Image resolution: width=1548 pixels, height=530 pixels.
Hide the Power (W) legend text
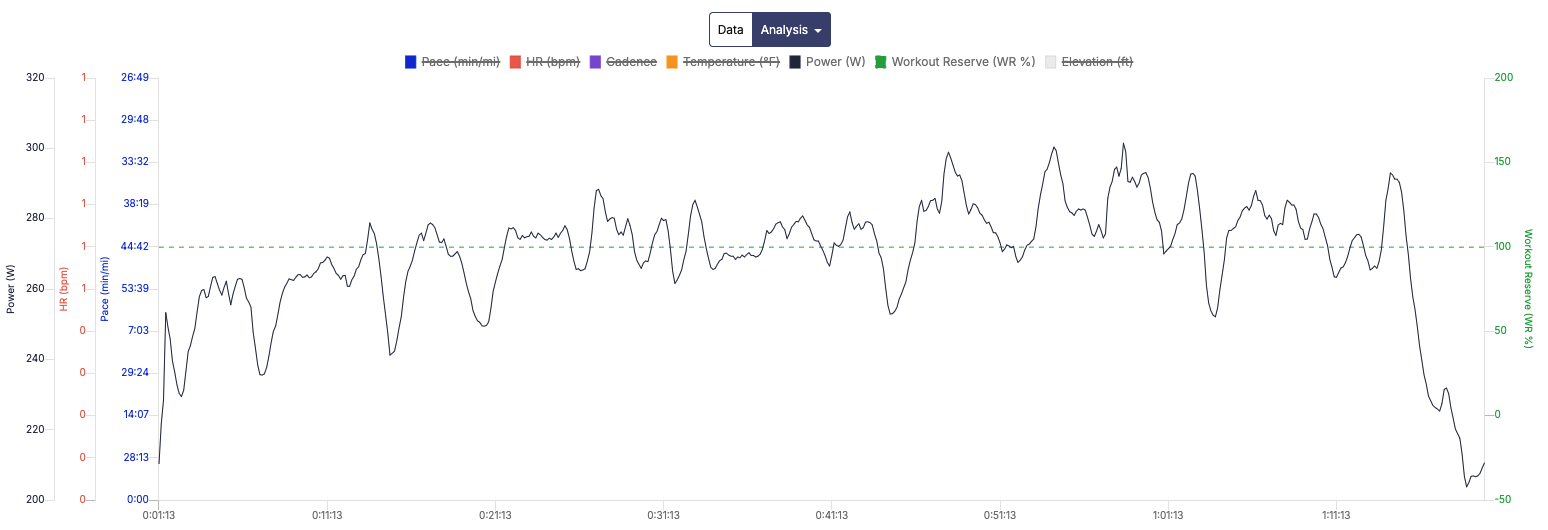coord(834,62)
